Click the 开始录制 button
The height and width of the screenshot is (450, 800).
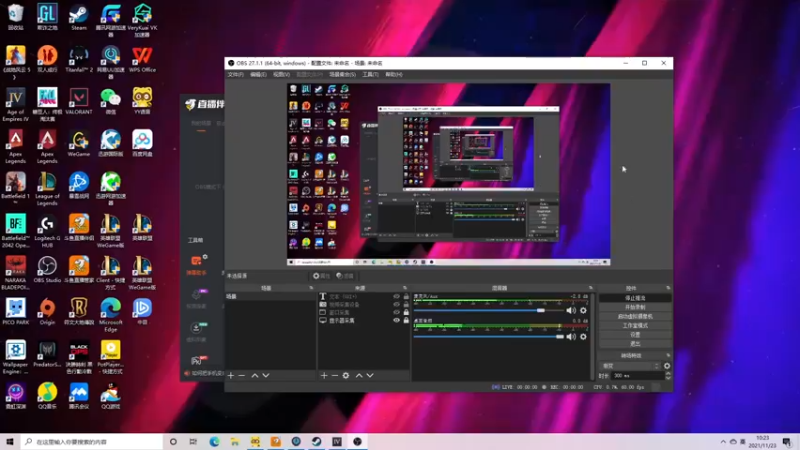[635, 307]
